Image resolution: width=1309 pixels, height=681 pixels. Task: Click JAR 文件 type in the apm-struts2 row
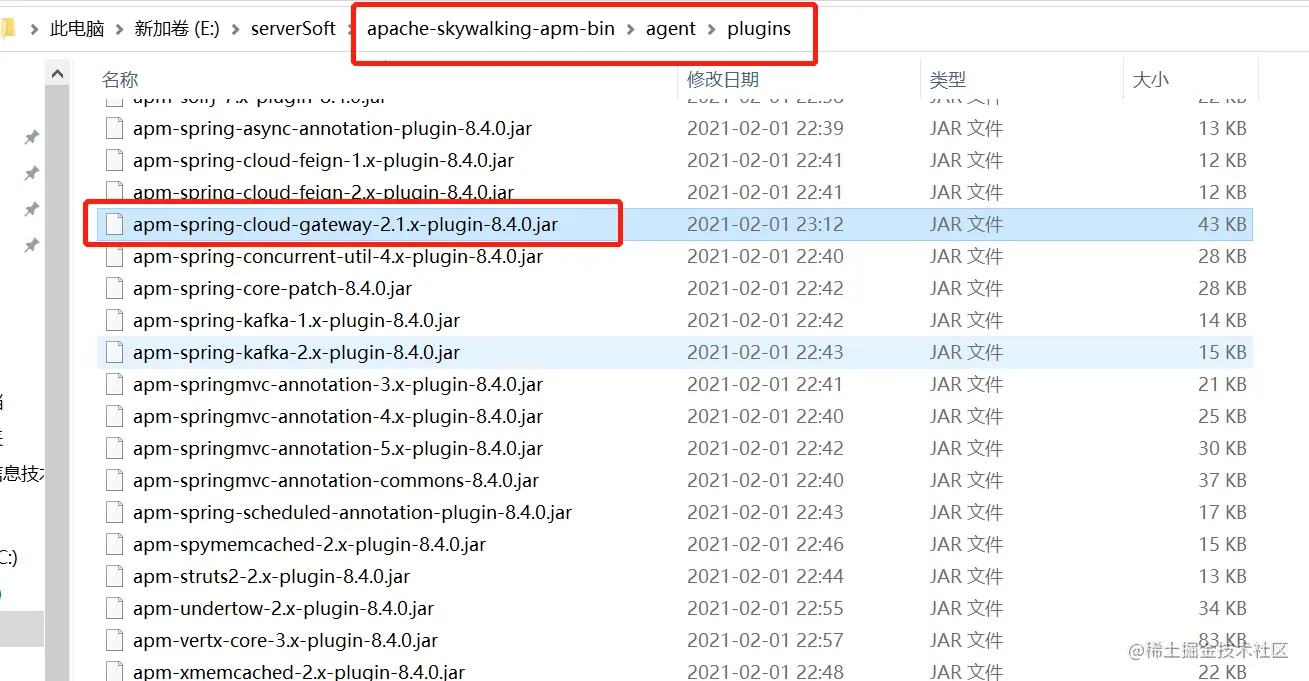(x=966, y=576)
